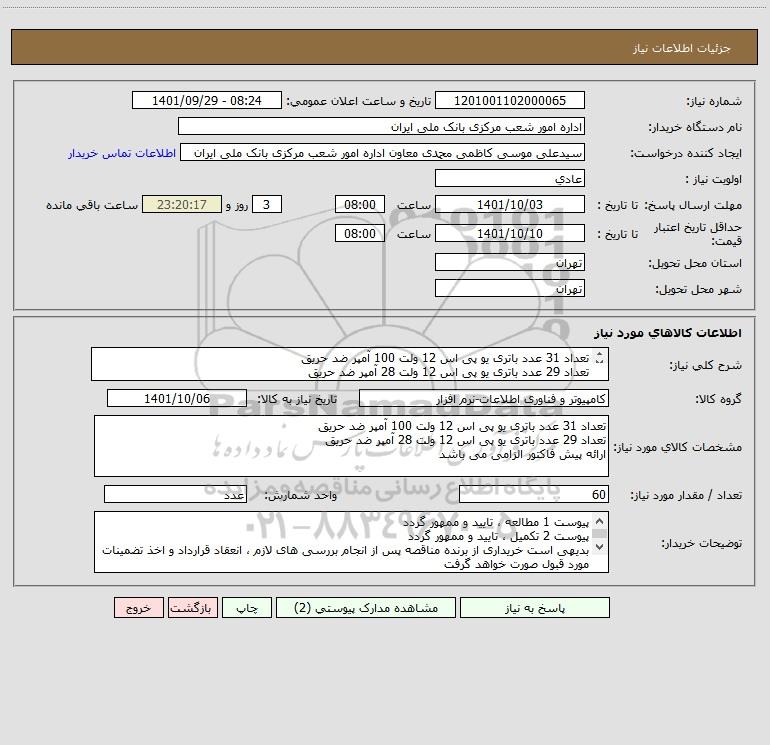Viewport: 770px width, 745px height.
Task: Click label ساعت باقی مانده
Action: point(92,205)
